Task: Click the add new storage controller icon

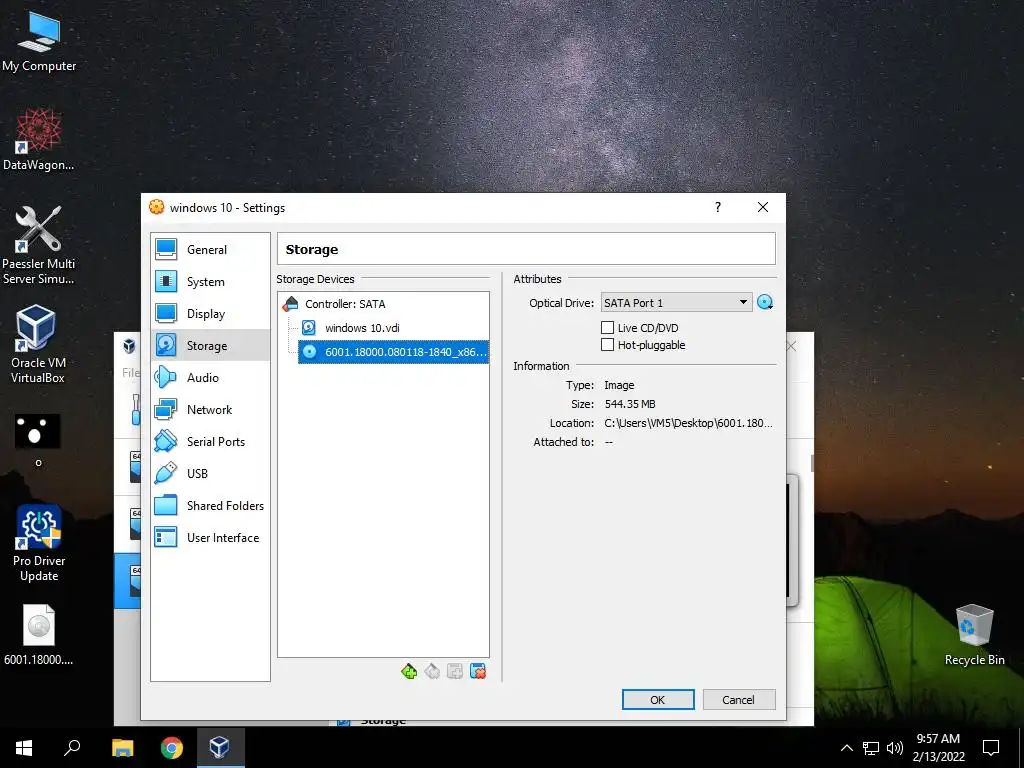Action: [409, 671]
